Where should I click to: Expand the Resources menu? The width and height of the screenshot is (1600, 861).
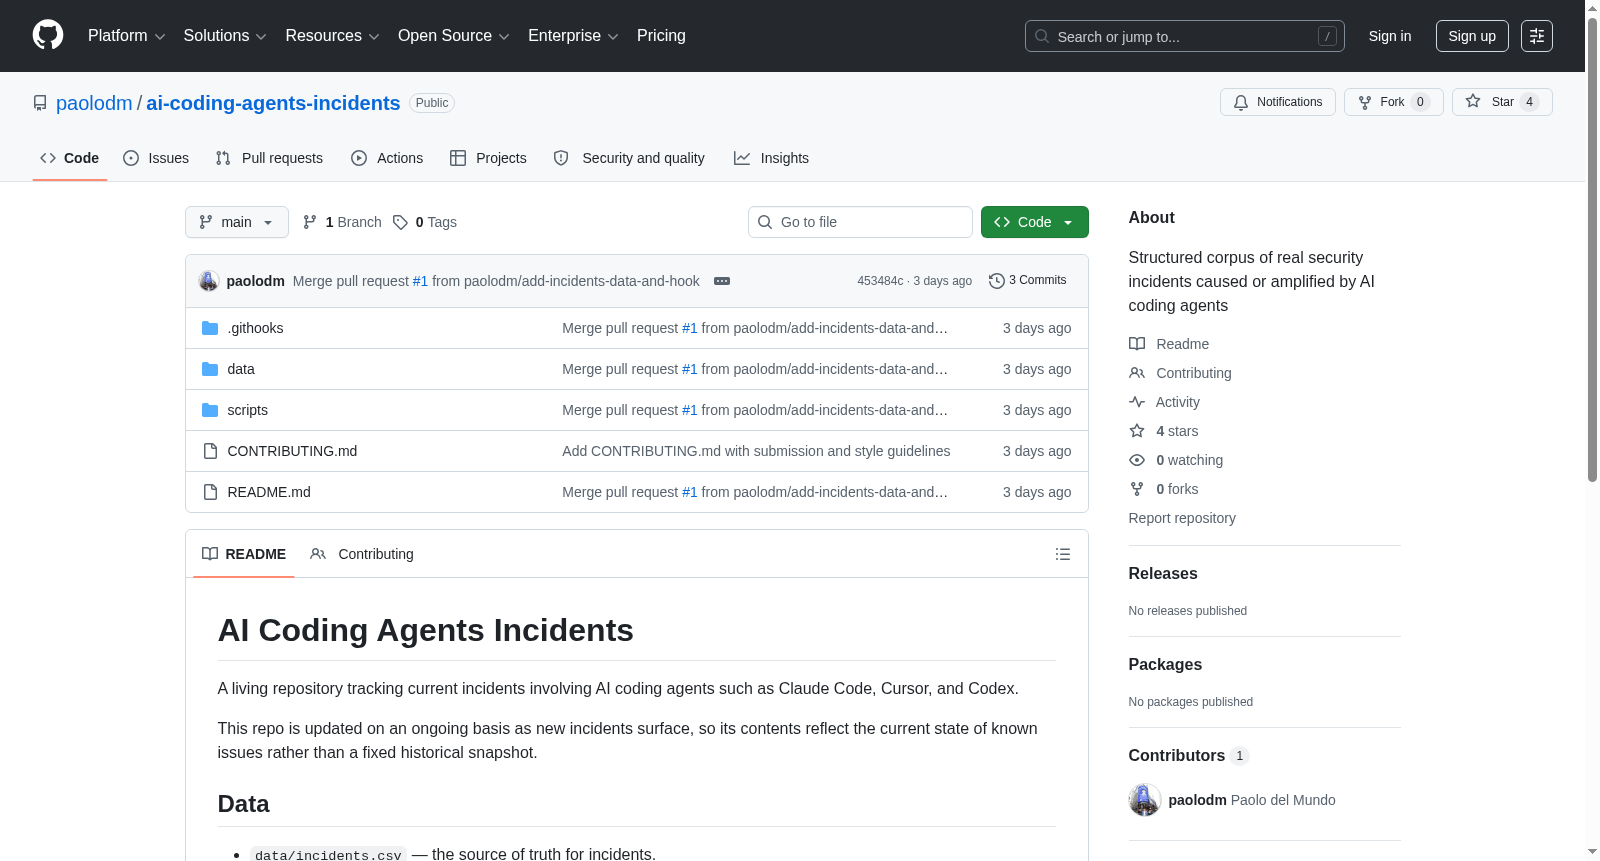click(332, 36)
